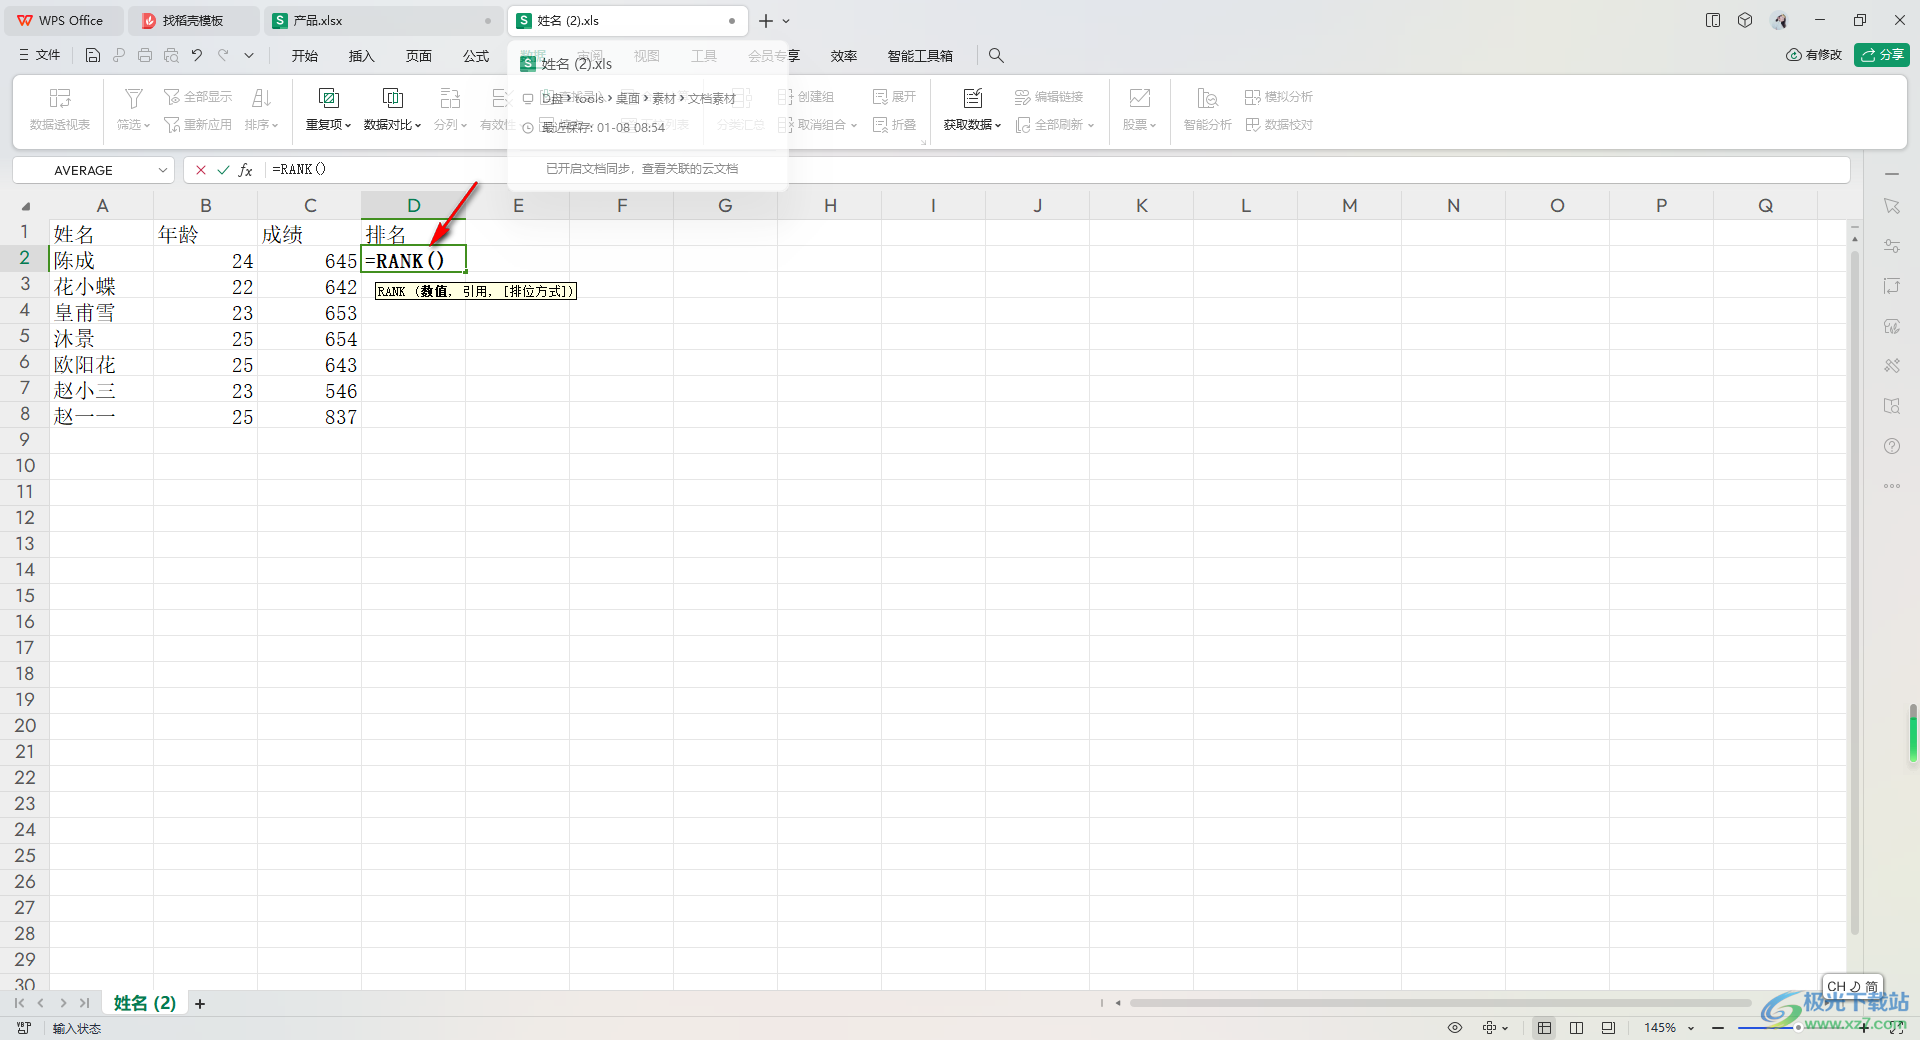This screenshot has height=1040, width=1920.
Task: Insert a 数据透视表 pivot table
Action: pyautogui.click(x=60, y=109)
